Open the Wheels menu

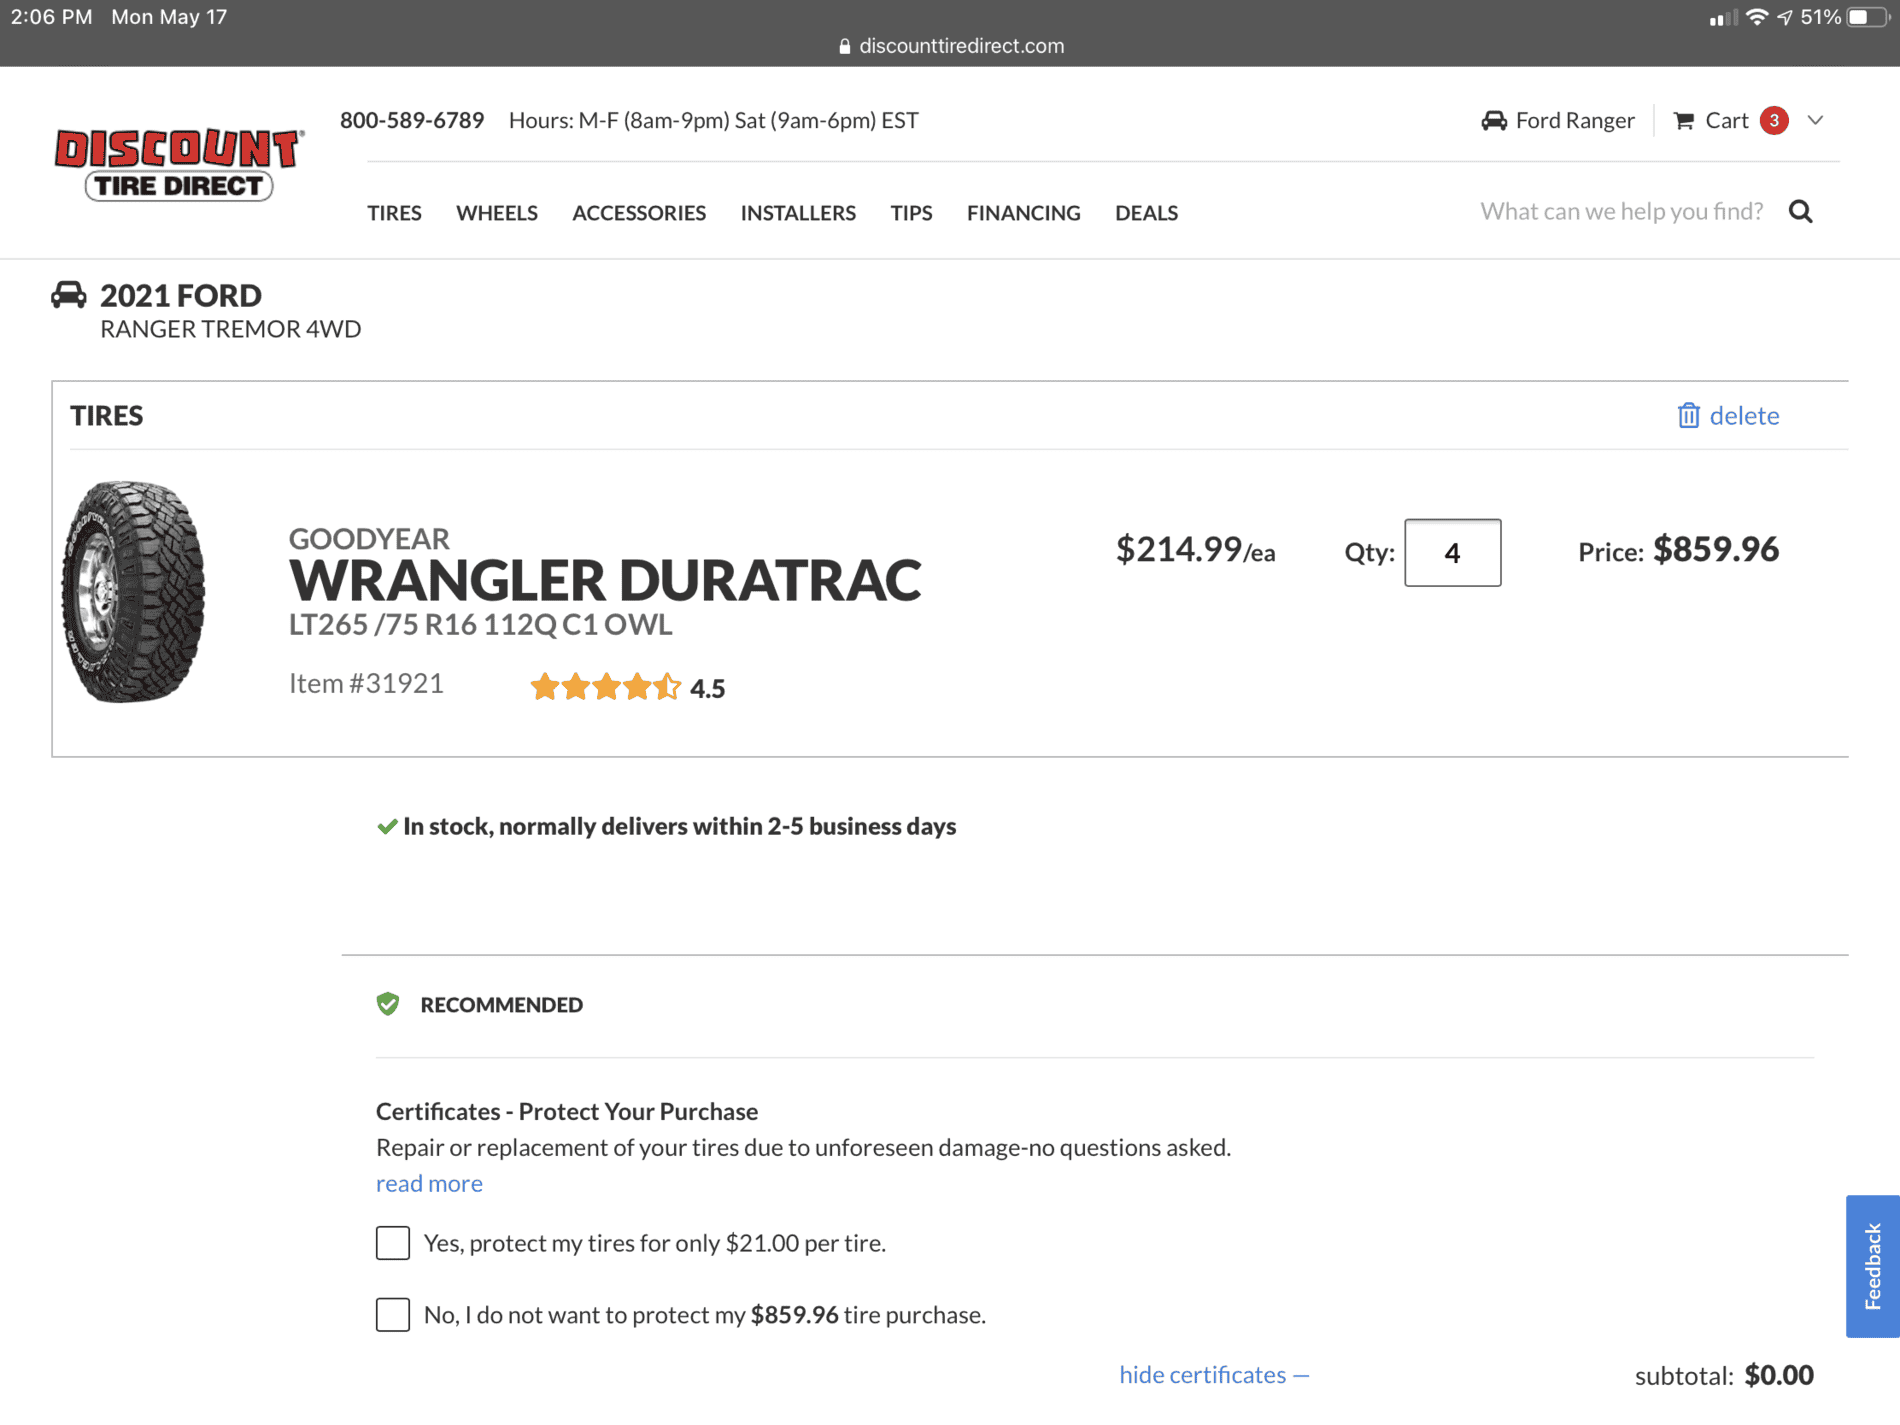coord(497,213)
